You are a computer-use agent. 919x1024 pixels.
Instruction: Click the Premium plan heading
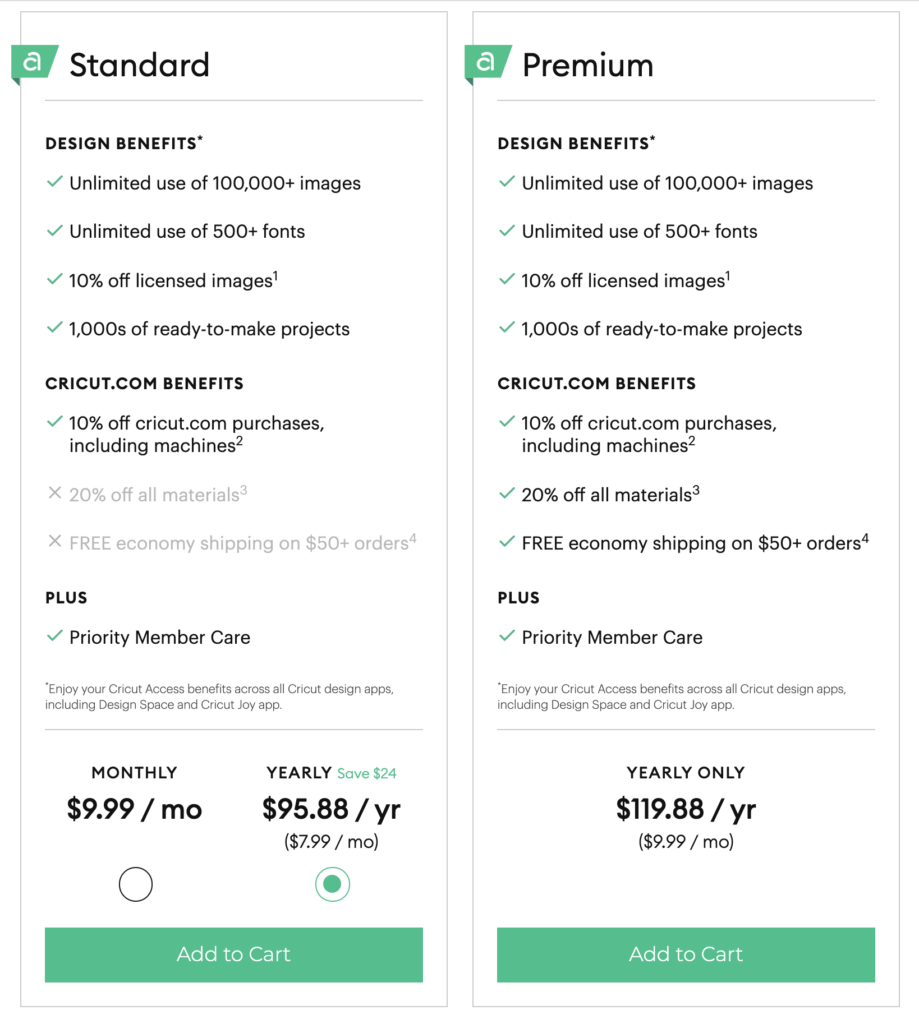pos(588,65)
